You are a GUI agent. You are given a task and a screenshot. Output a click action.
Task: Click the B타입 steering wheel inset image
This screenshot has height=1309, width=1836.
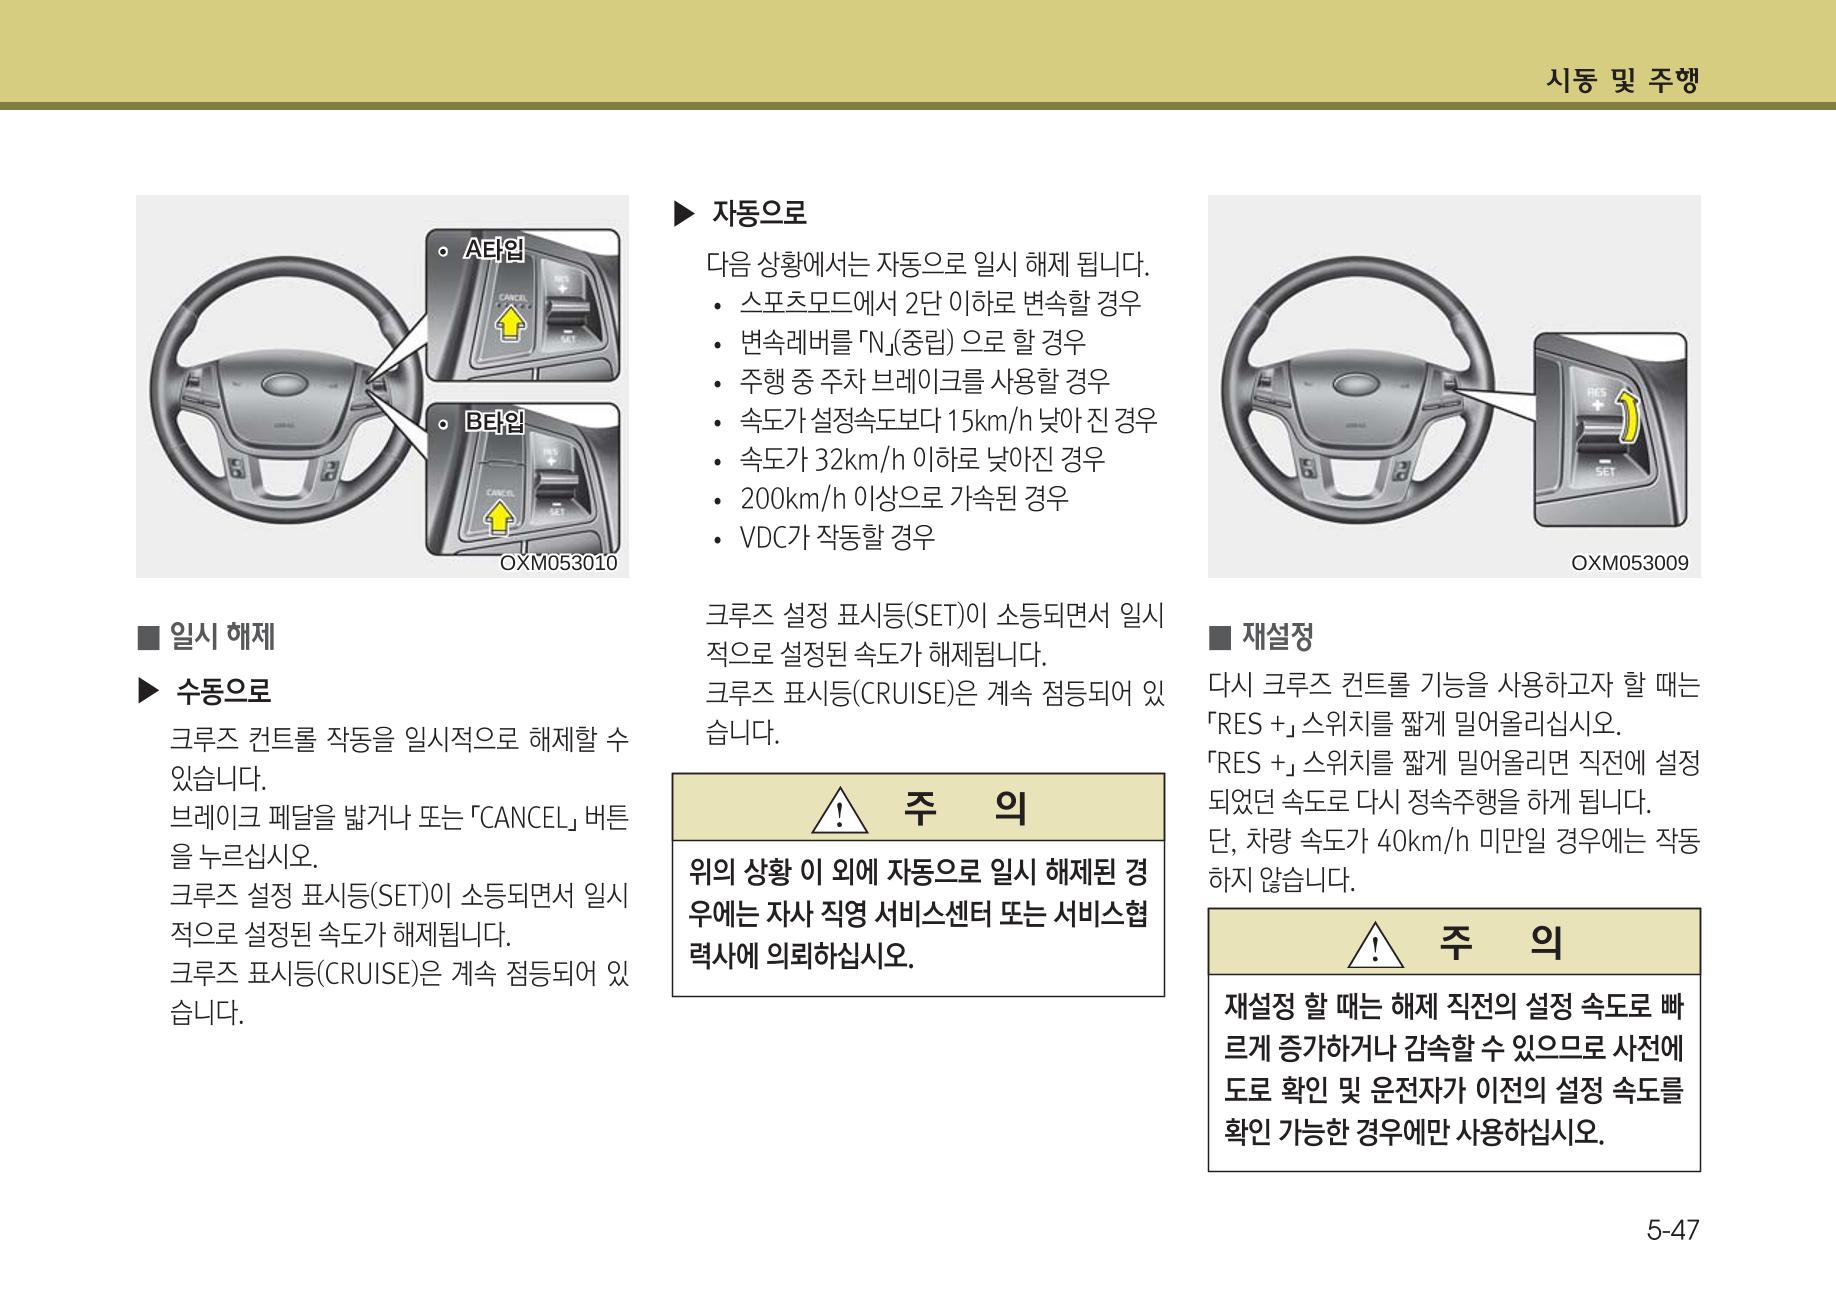523,479
